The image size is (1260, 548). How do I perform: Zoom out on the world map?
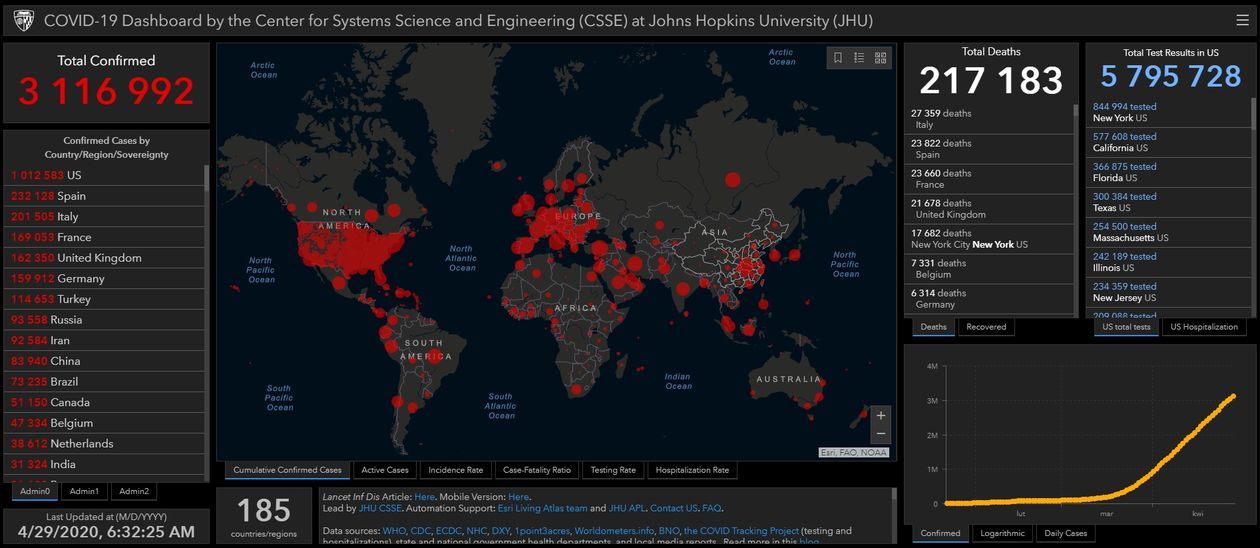pos(880,434)
